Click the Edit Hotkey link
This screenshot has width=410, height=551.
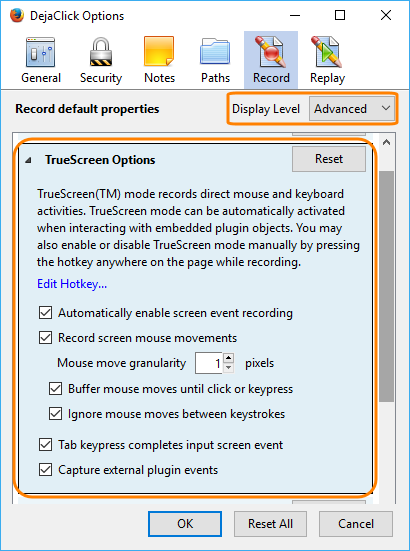point(72,284)
